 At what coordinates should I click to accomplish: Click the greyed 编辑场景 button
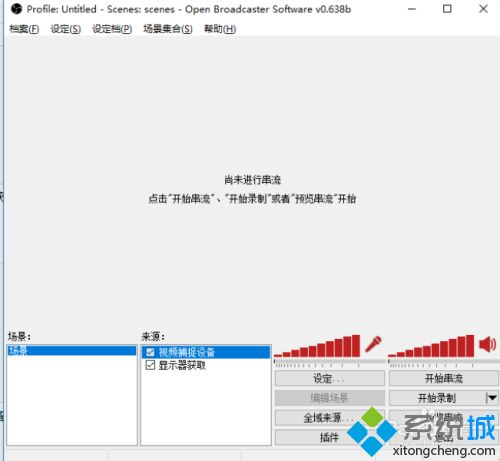pyautogui.click(x=330, y=398)
